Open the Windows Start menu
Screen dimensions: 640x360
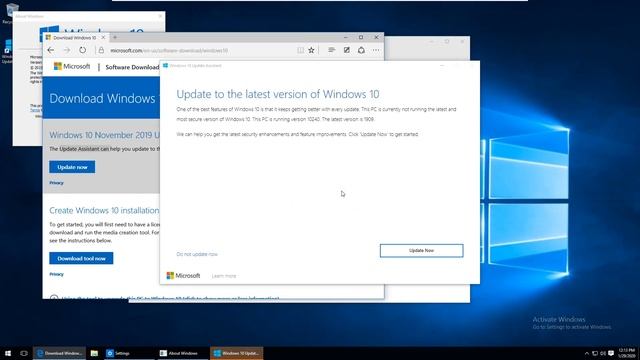8,353
